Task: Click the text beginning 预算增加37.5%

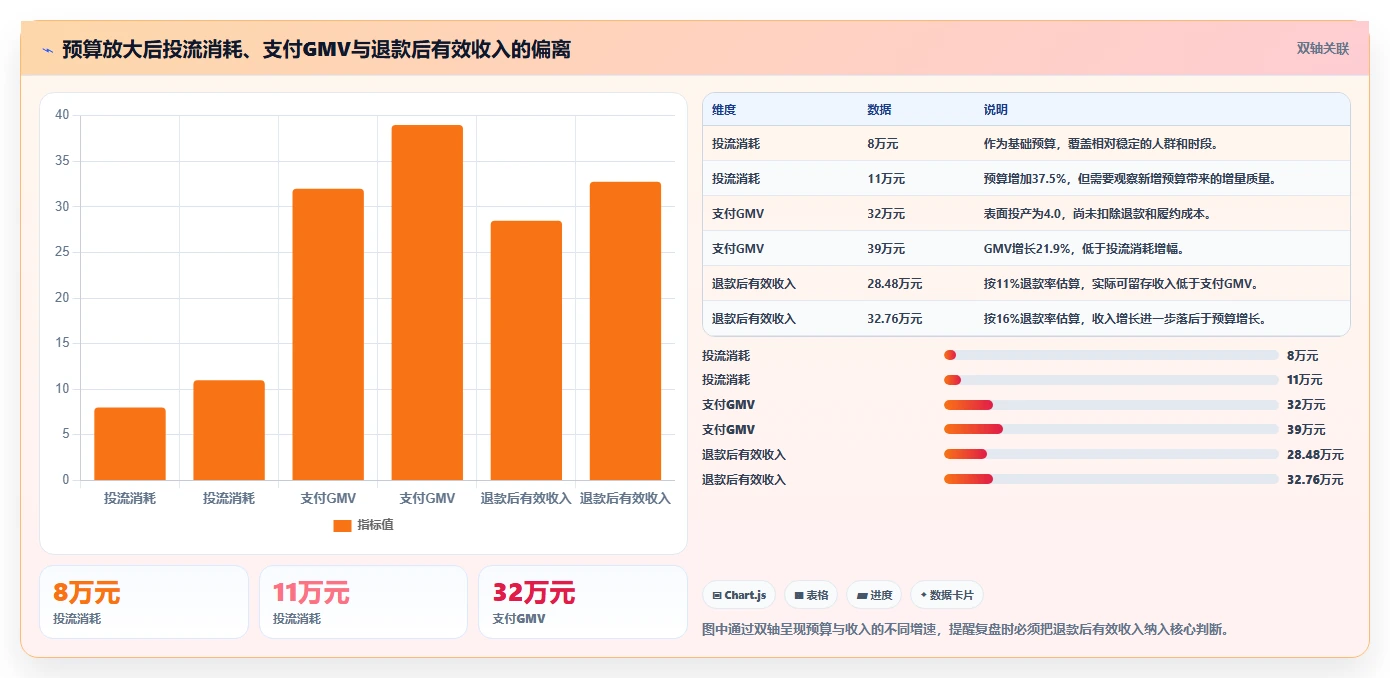Action: click(1130, 179)
